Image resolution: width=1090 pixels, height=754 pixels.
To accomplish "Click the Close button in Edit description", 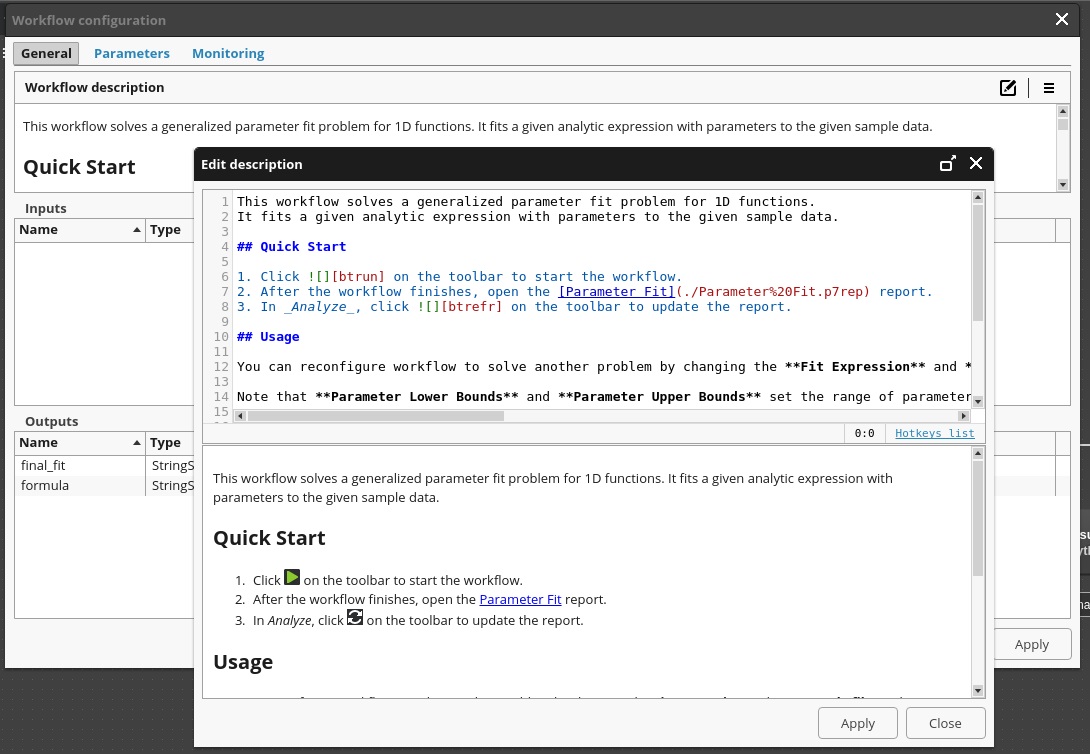I will tap(945, 723).
